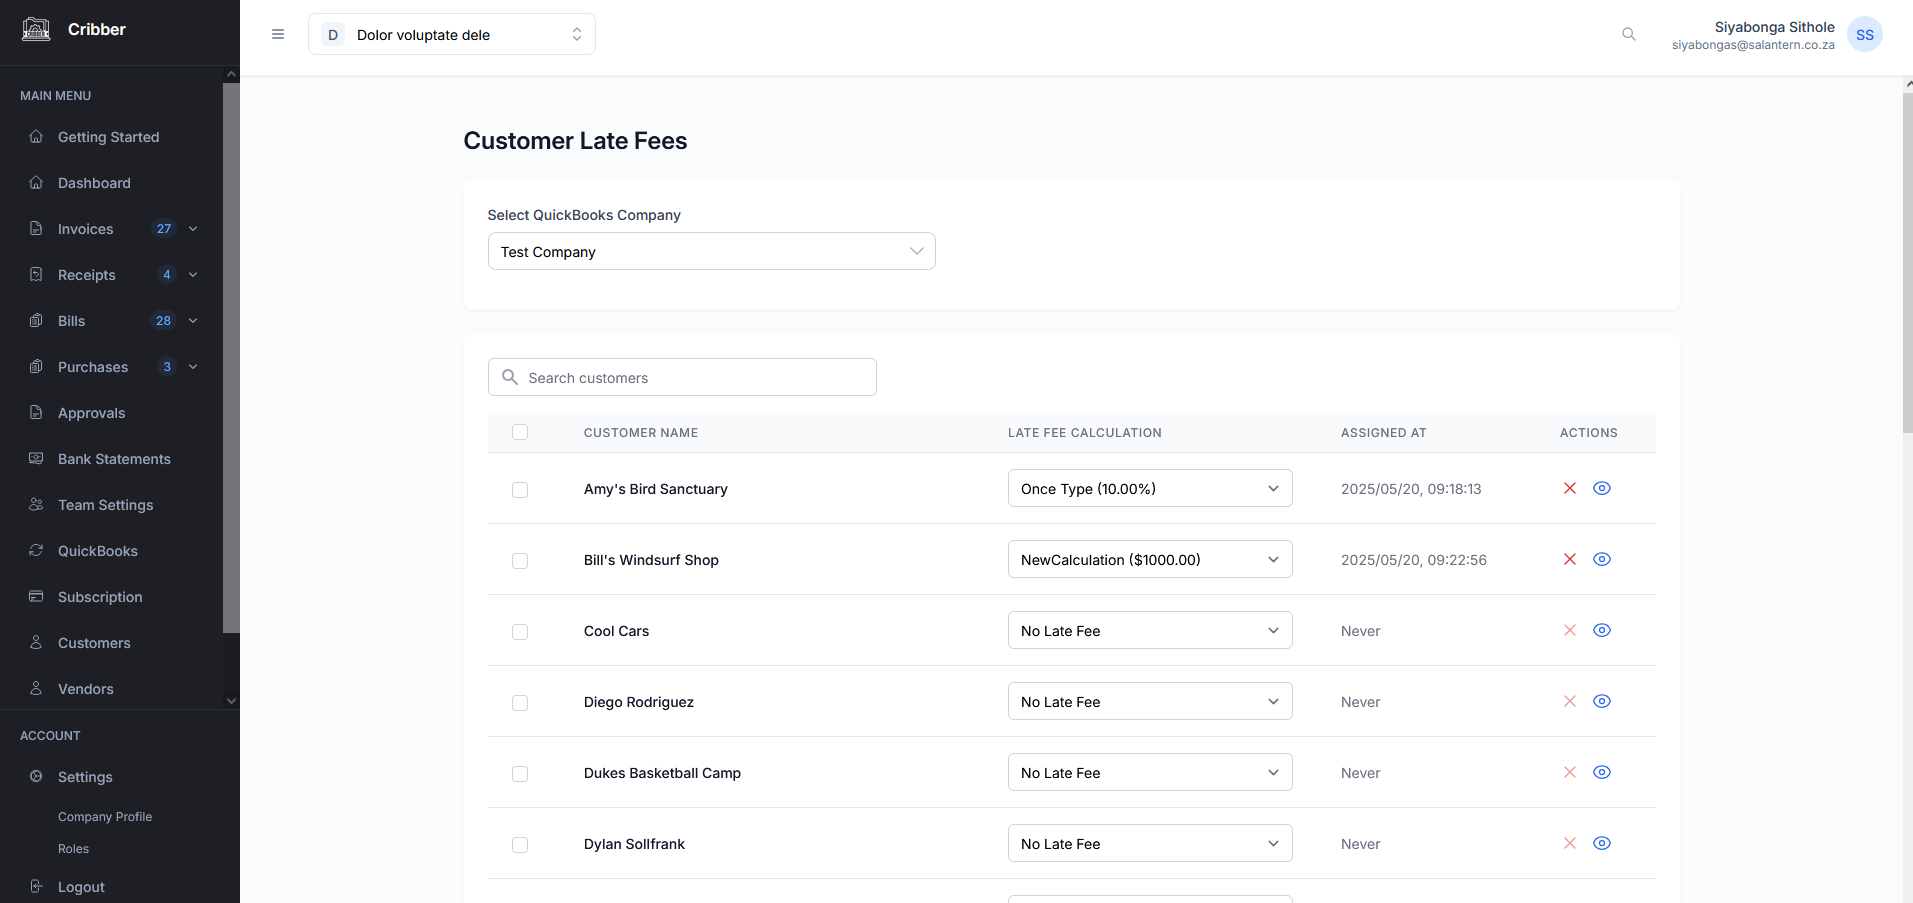Click the Search customers input field
Screen dimensions: 1913x903
(682, 377)
